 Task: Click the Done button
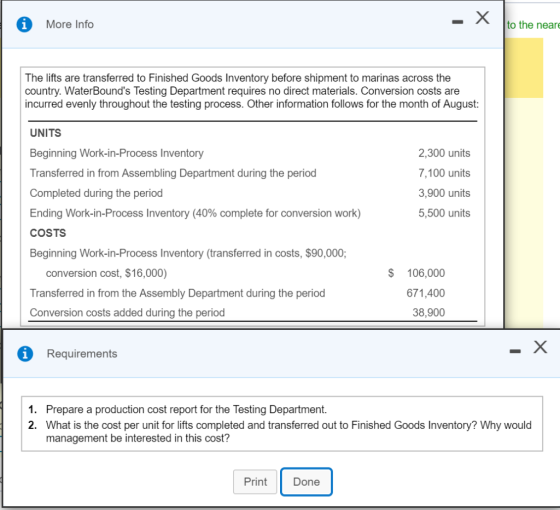306,481
